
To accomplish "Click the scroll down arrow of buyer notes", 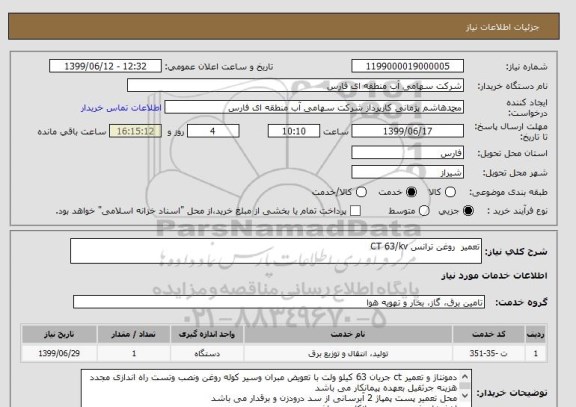I will [465, 396].
